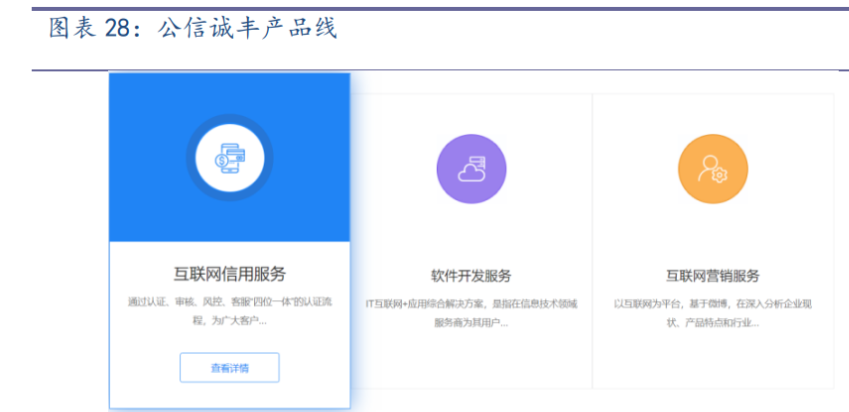Select the description starting IT互联网+应用综合解决方案
The width and height of the screenshot is (849, 412).
(471, 313)
